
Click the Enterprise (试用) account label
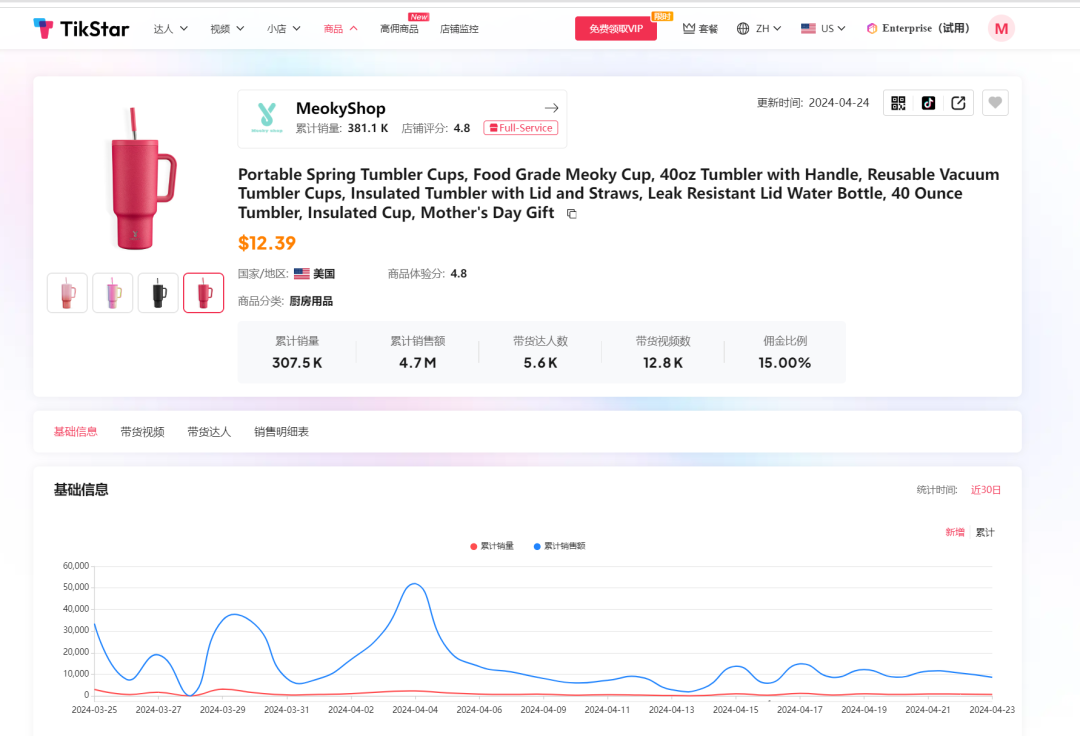pyautogui.click(x=926, y=28)
